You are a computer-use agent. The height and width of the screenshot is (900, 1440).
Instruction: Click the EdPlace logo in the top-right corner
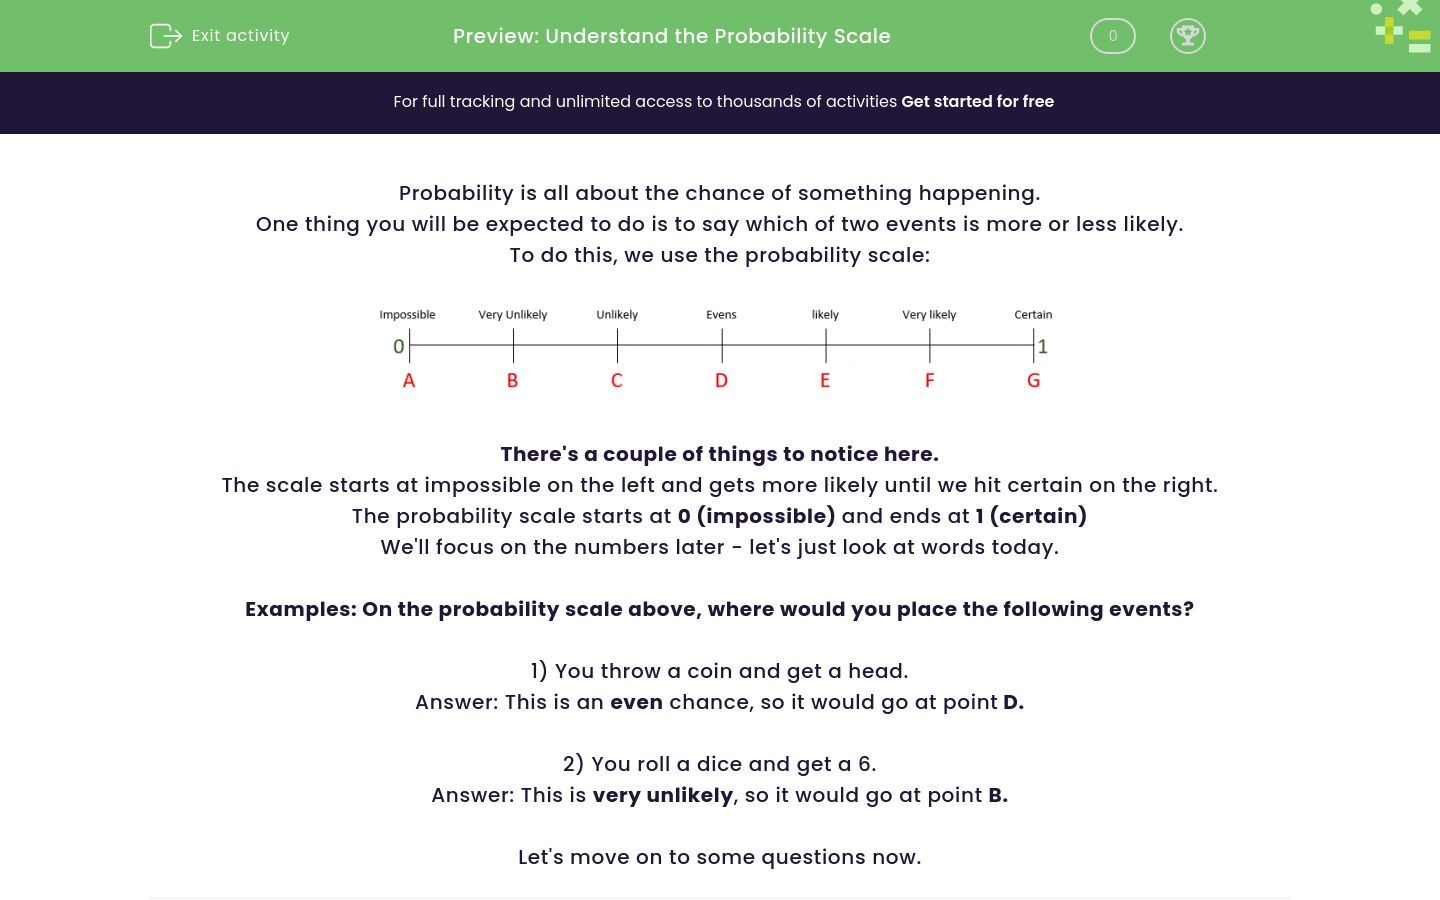(1399, 27)
